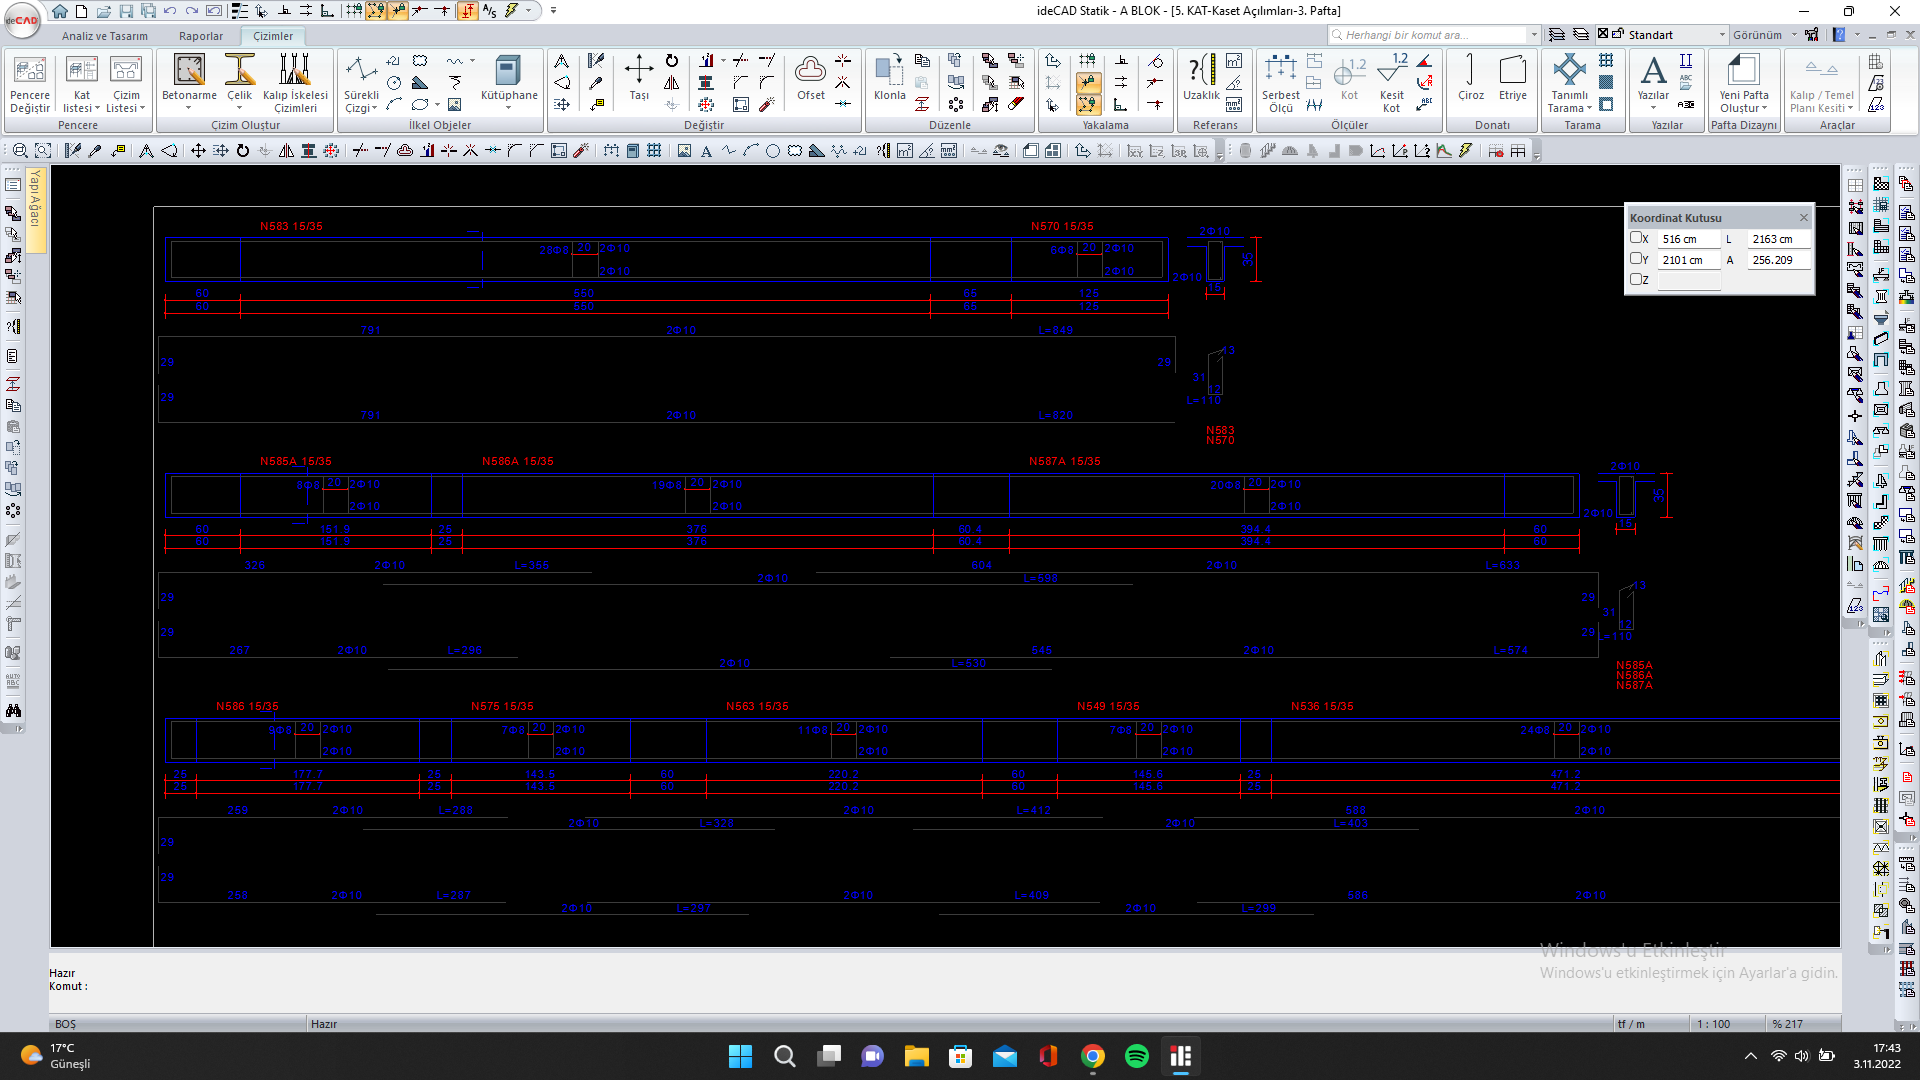Click the Redo arrow in quick access toolbar

click(x=192, y=11)
